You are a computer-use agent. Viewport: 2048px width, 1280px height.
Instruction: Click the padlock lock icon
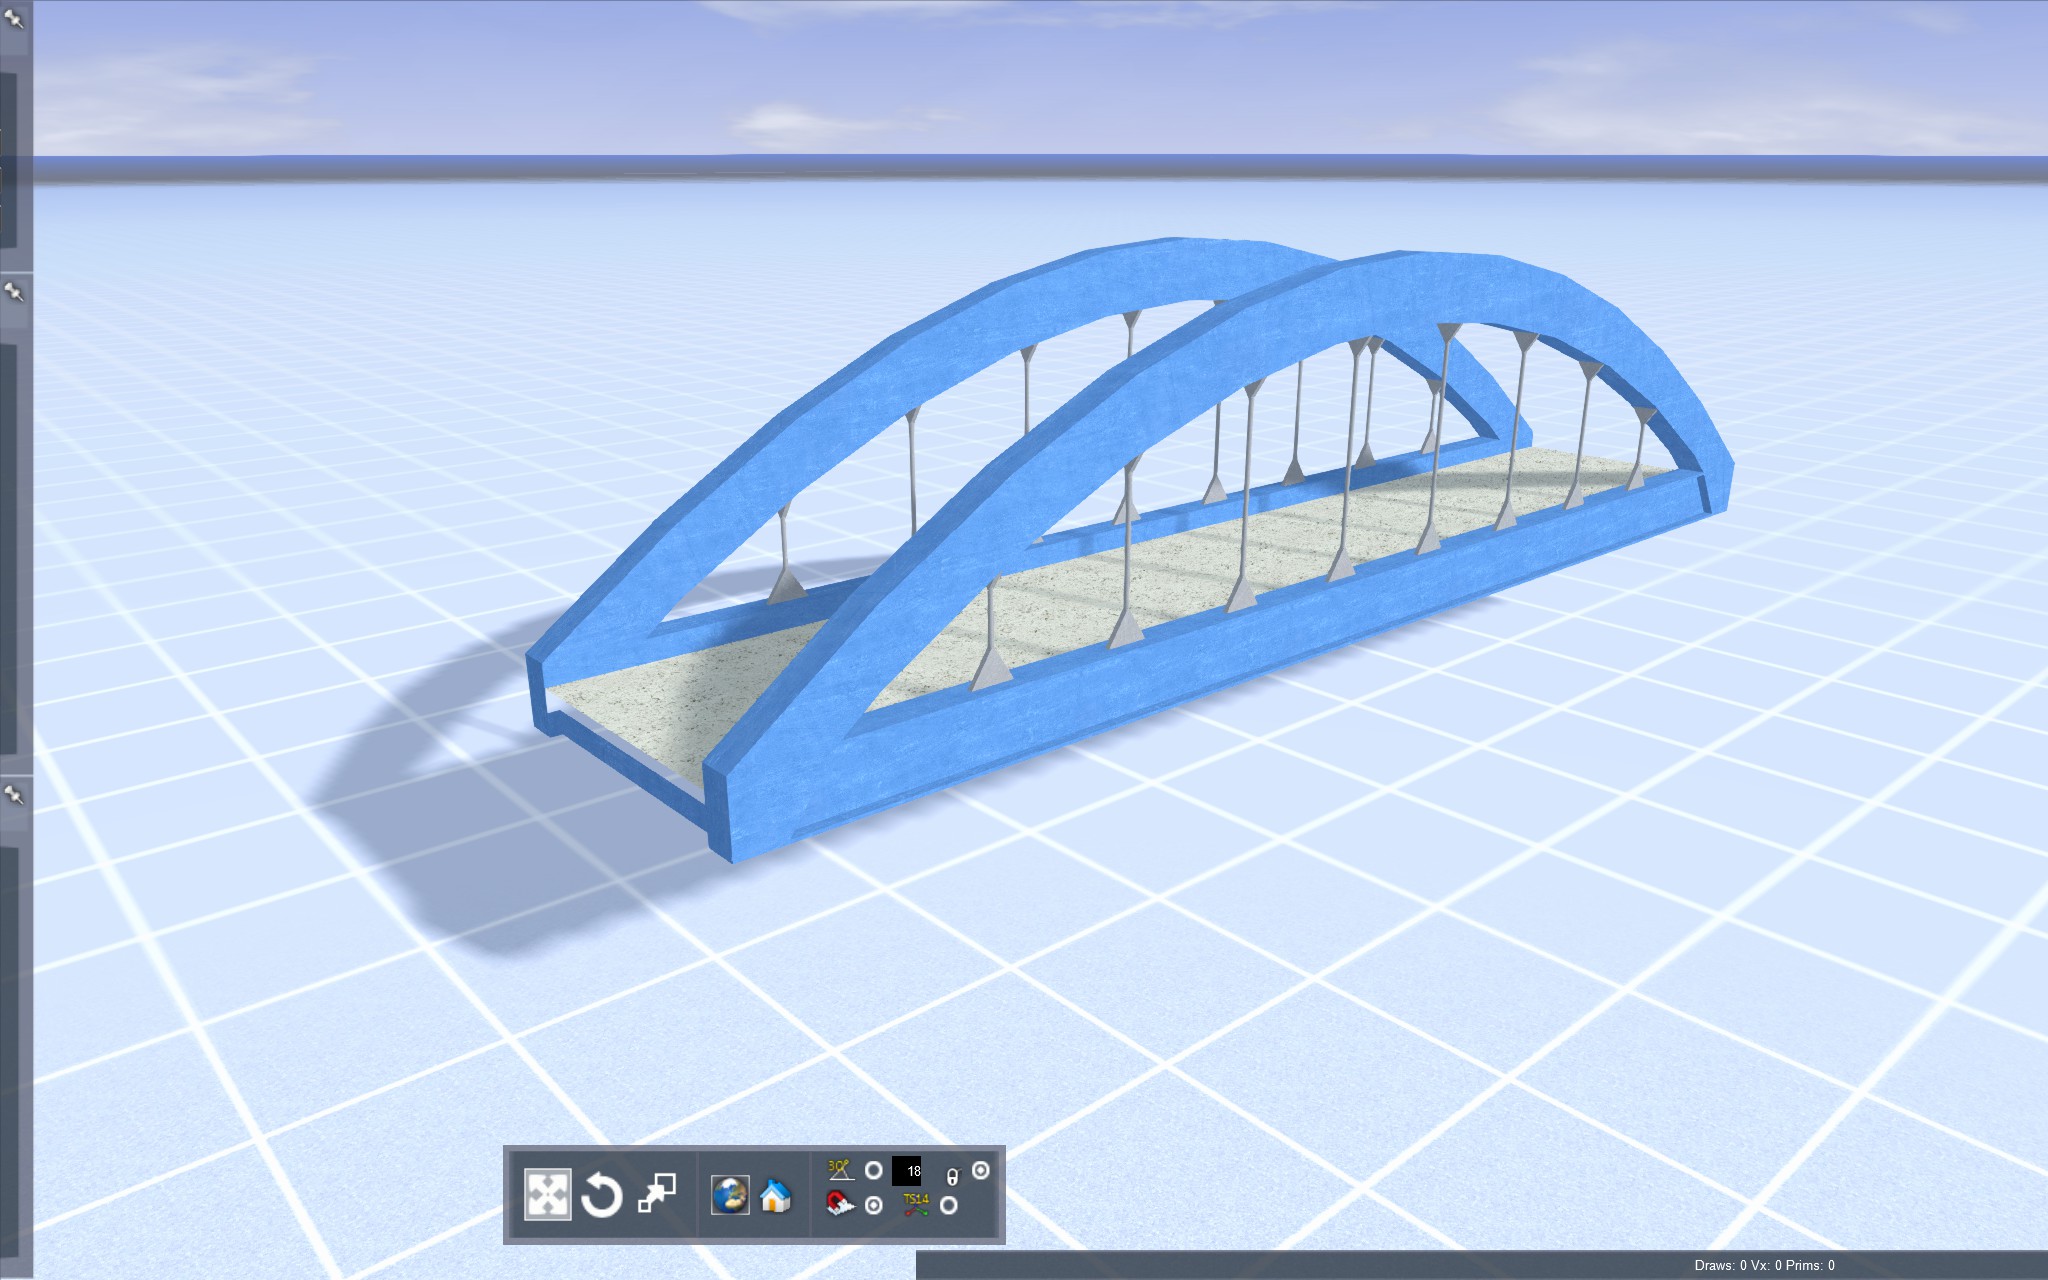[952, 1176]
